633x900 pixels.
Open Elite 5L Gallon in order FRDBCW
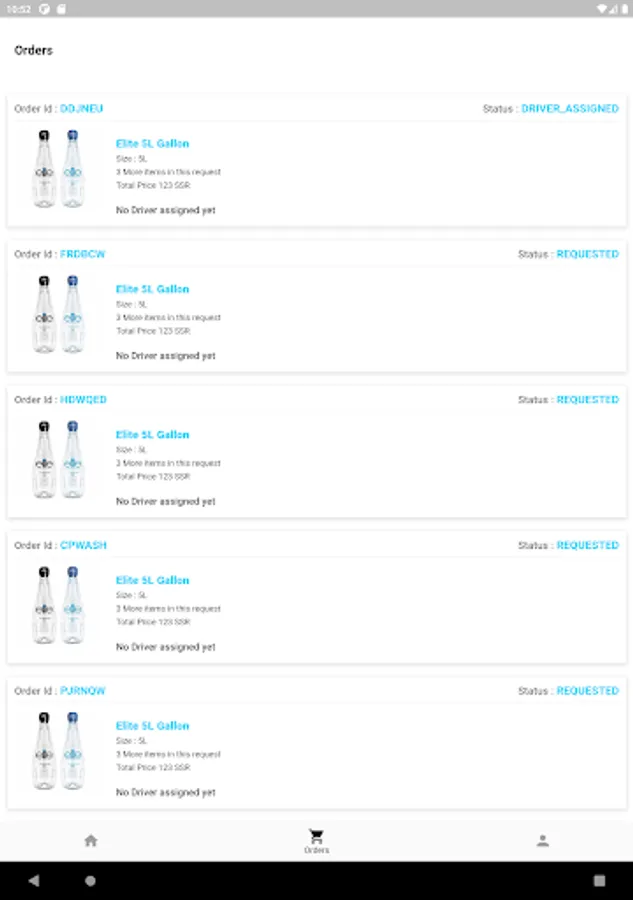click(152, 289)
